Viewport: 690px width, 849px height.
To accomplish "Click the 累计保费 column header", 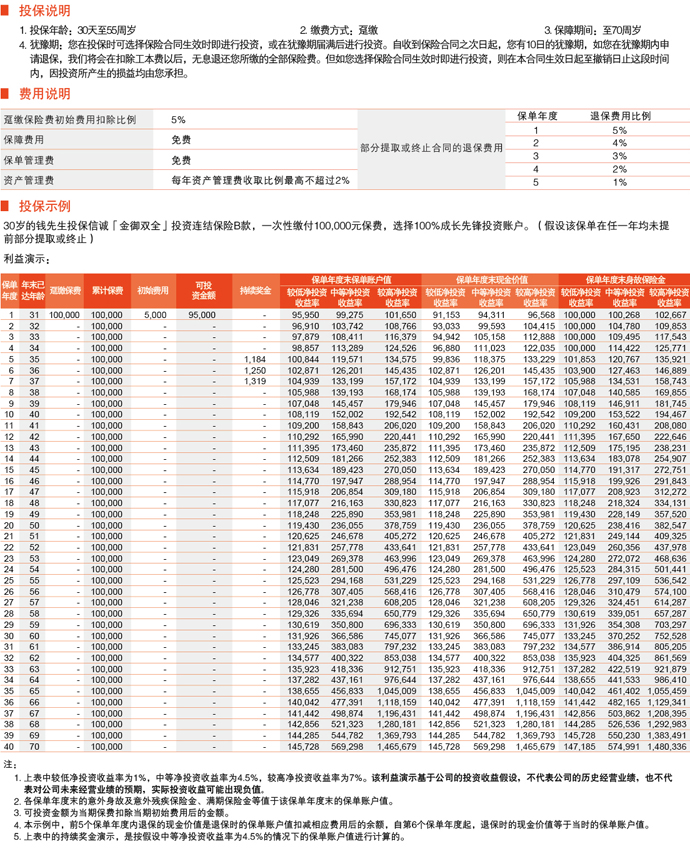I will (x=107, y=290).
